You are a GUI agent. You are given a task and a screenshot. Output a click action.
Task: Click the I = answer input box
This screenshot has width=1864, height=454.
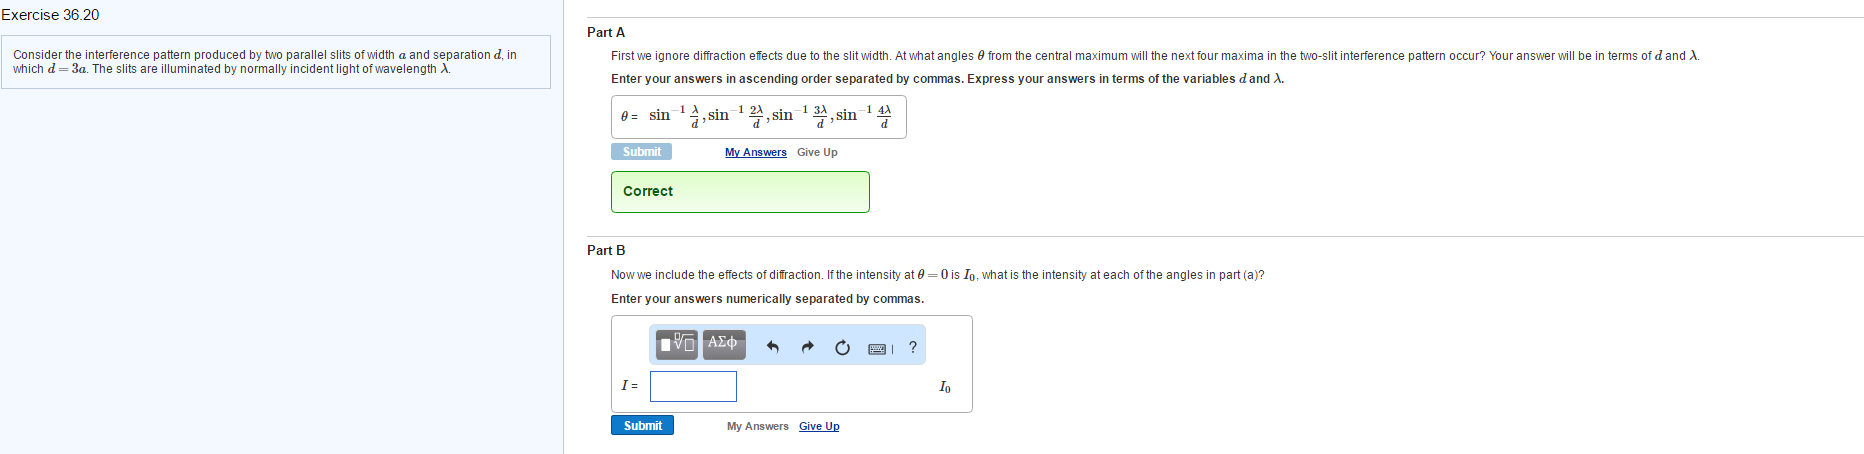(693, 386)
